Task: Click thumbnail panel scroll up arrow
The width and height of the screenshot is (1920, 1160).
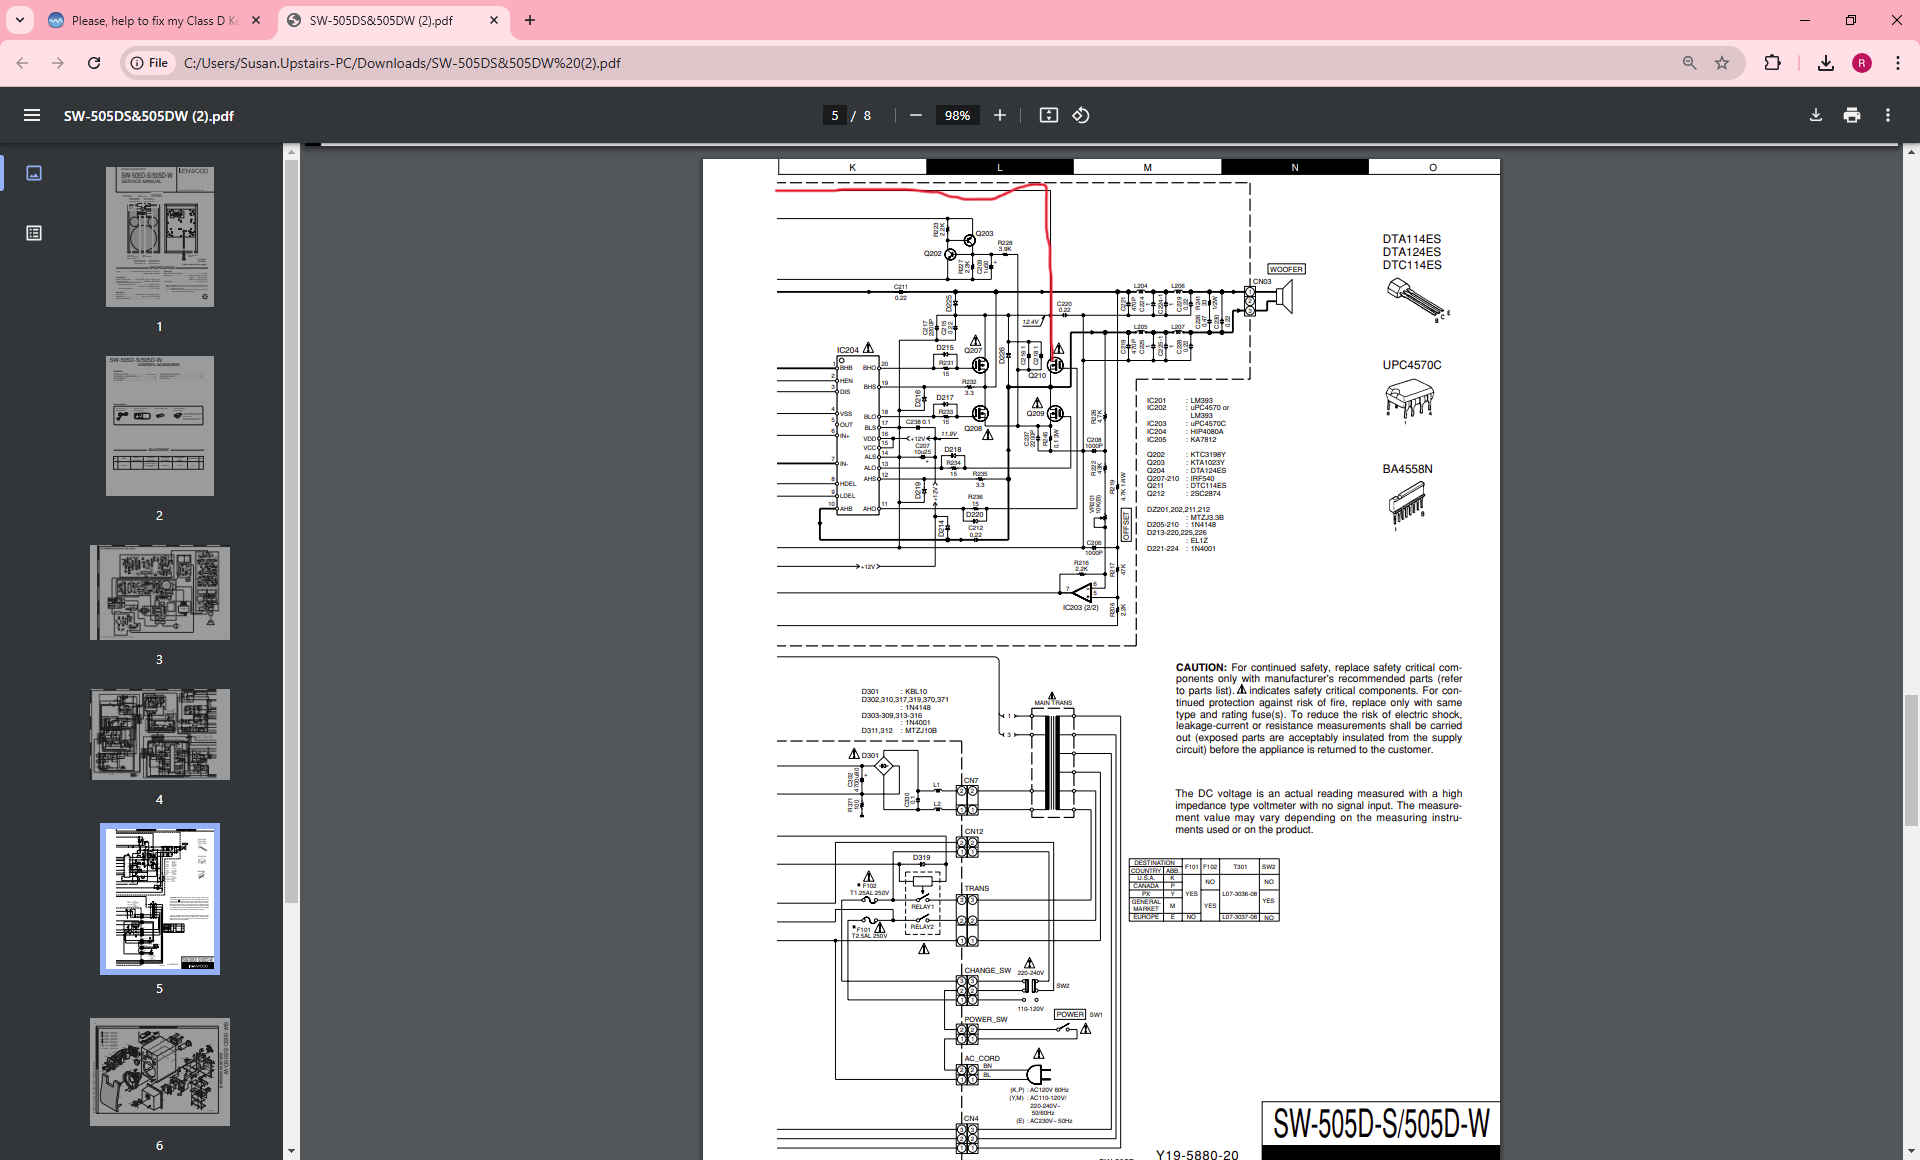Action: click(x=292, y=152)
